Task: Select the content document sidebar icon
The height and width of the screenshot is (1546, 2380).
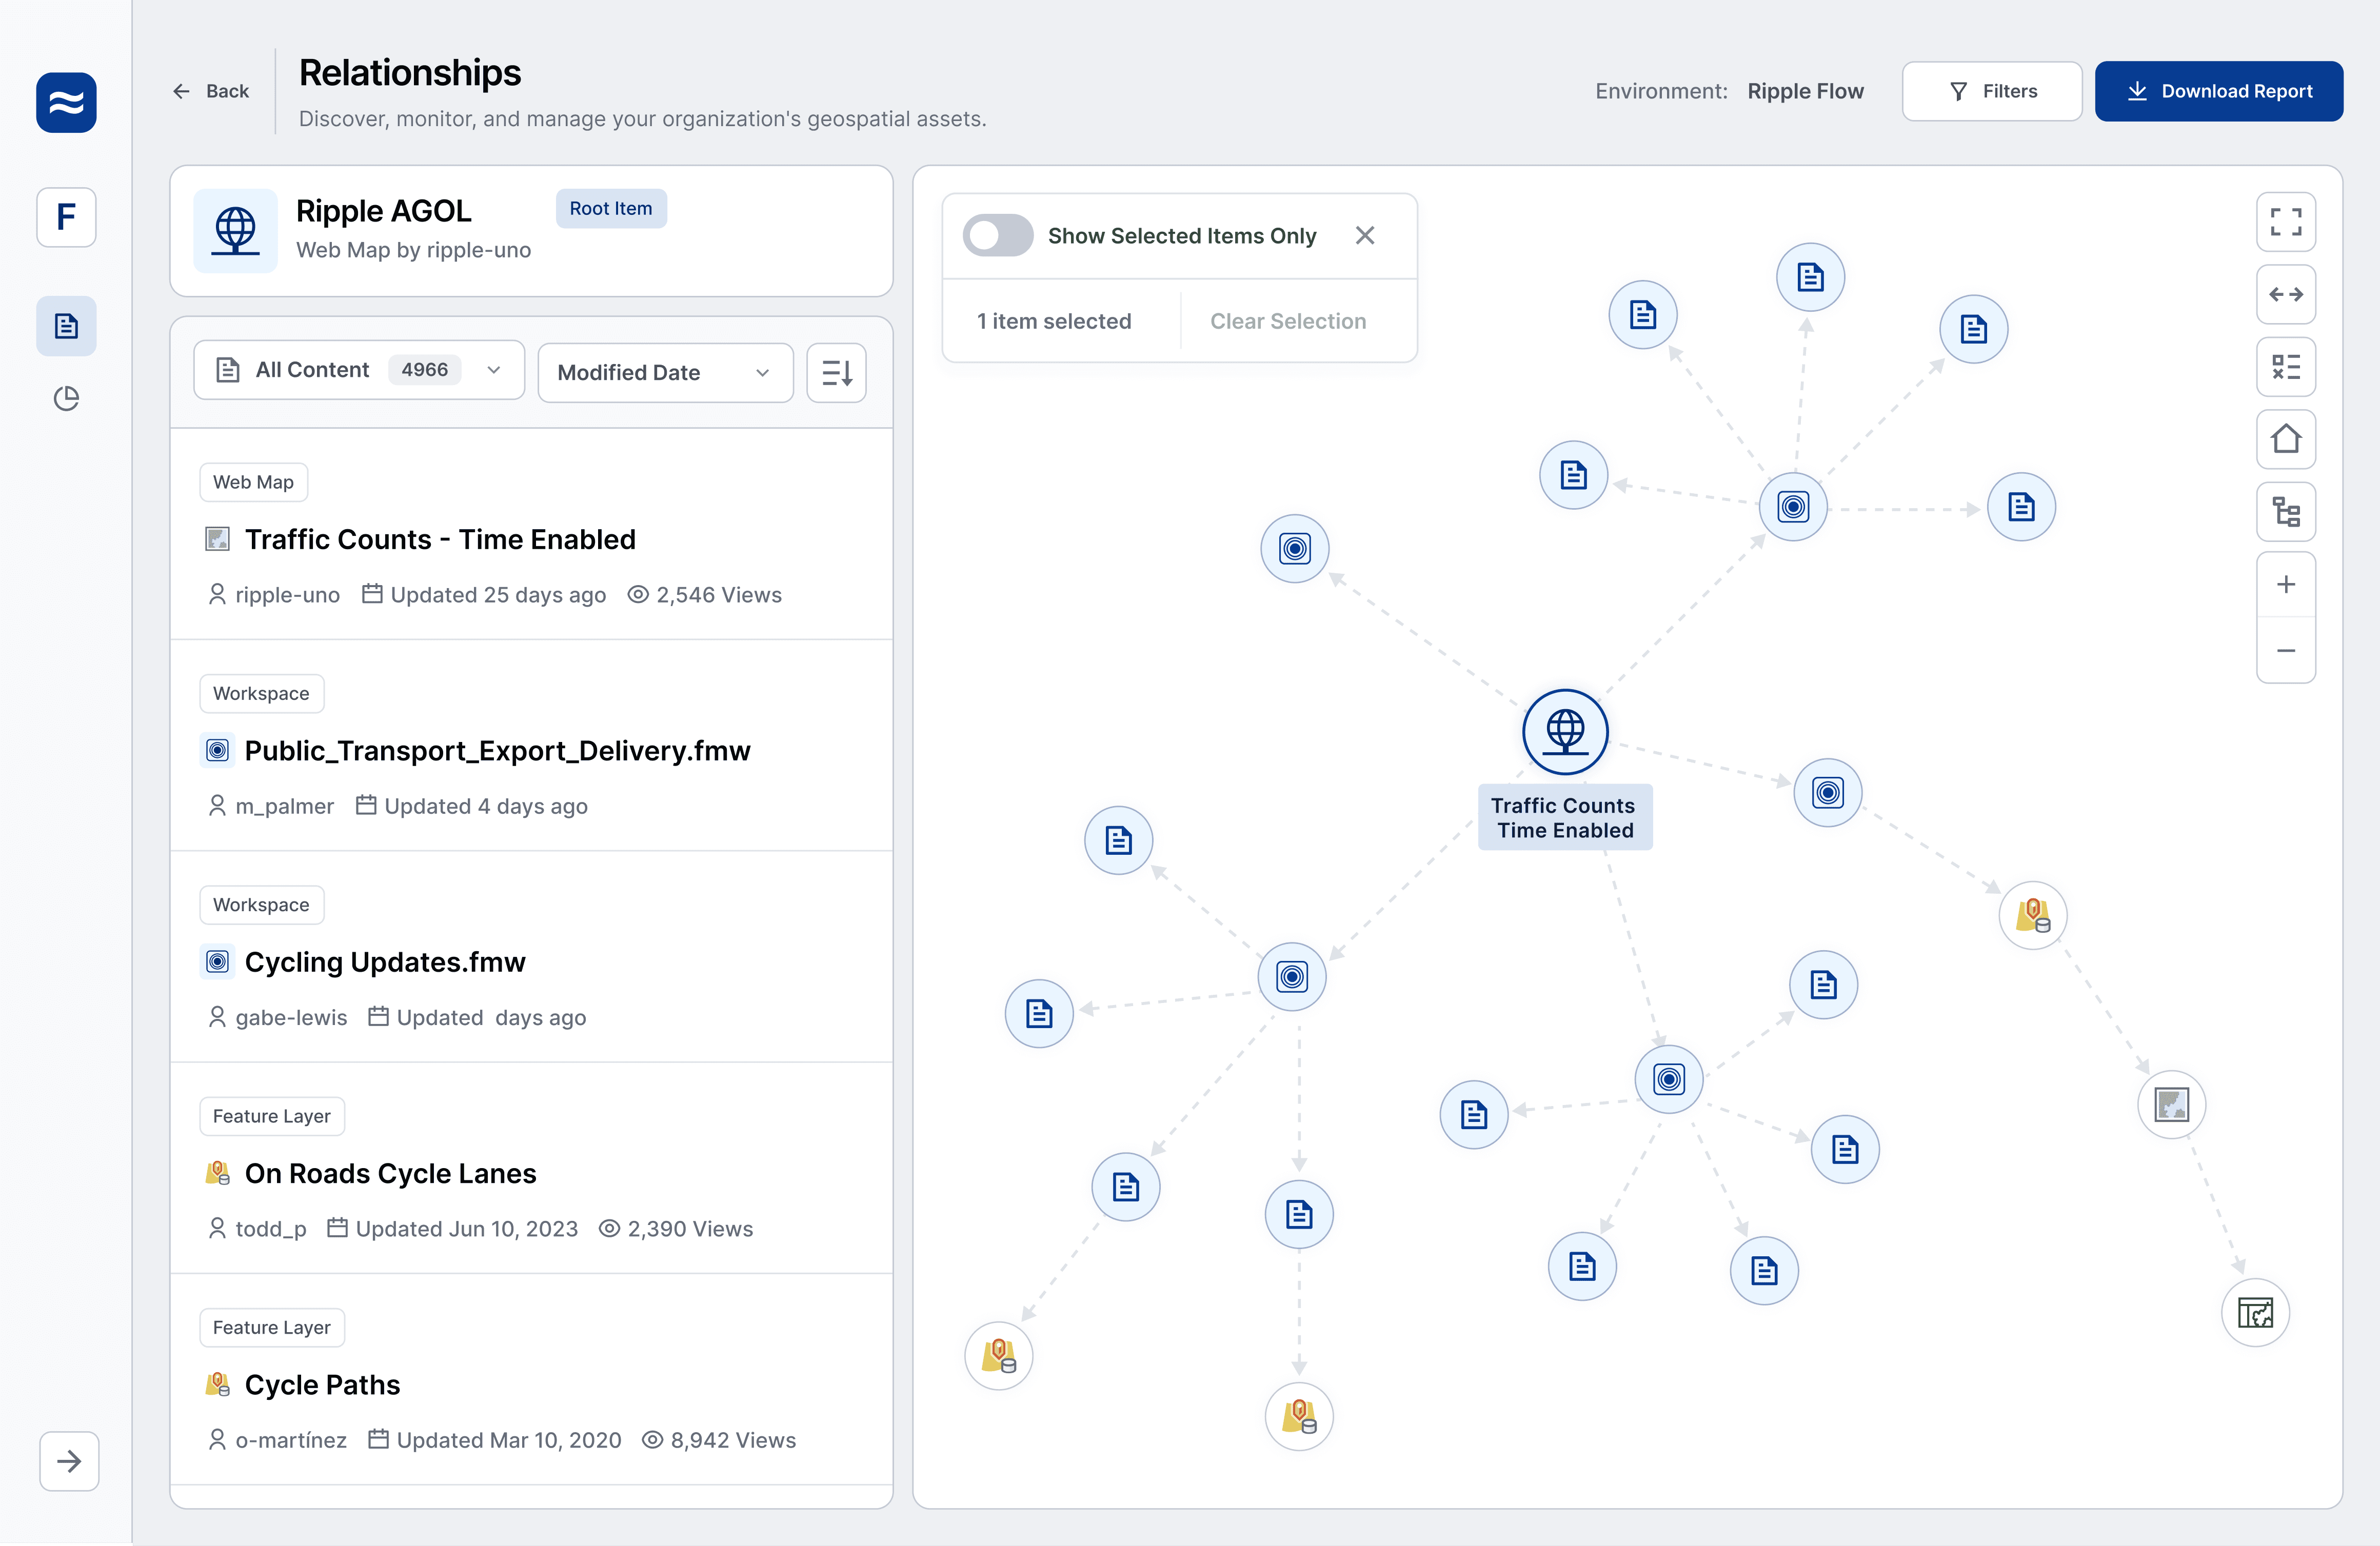Action: [x=66, y=325]
